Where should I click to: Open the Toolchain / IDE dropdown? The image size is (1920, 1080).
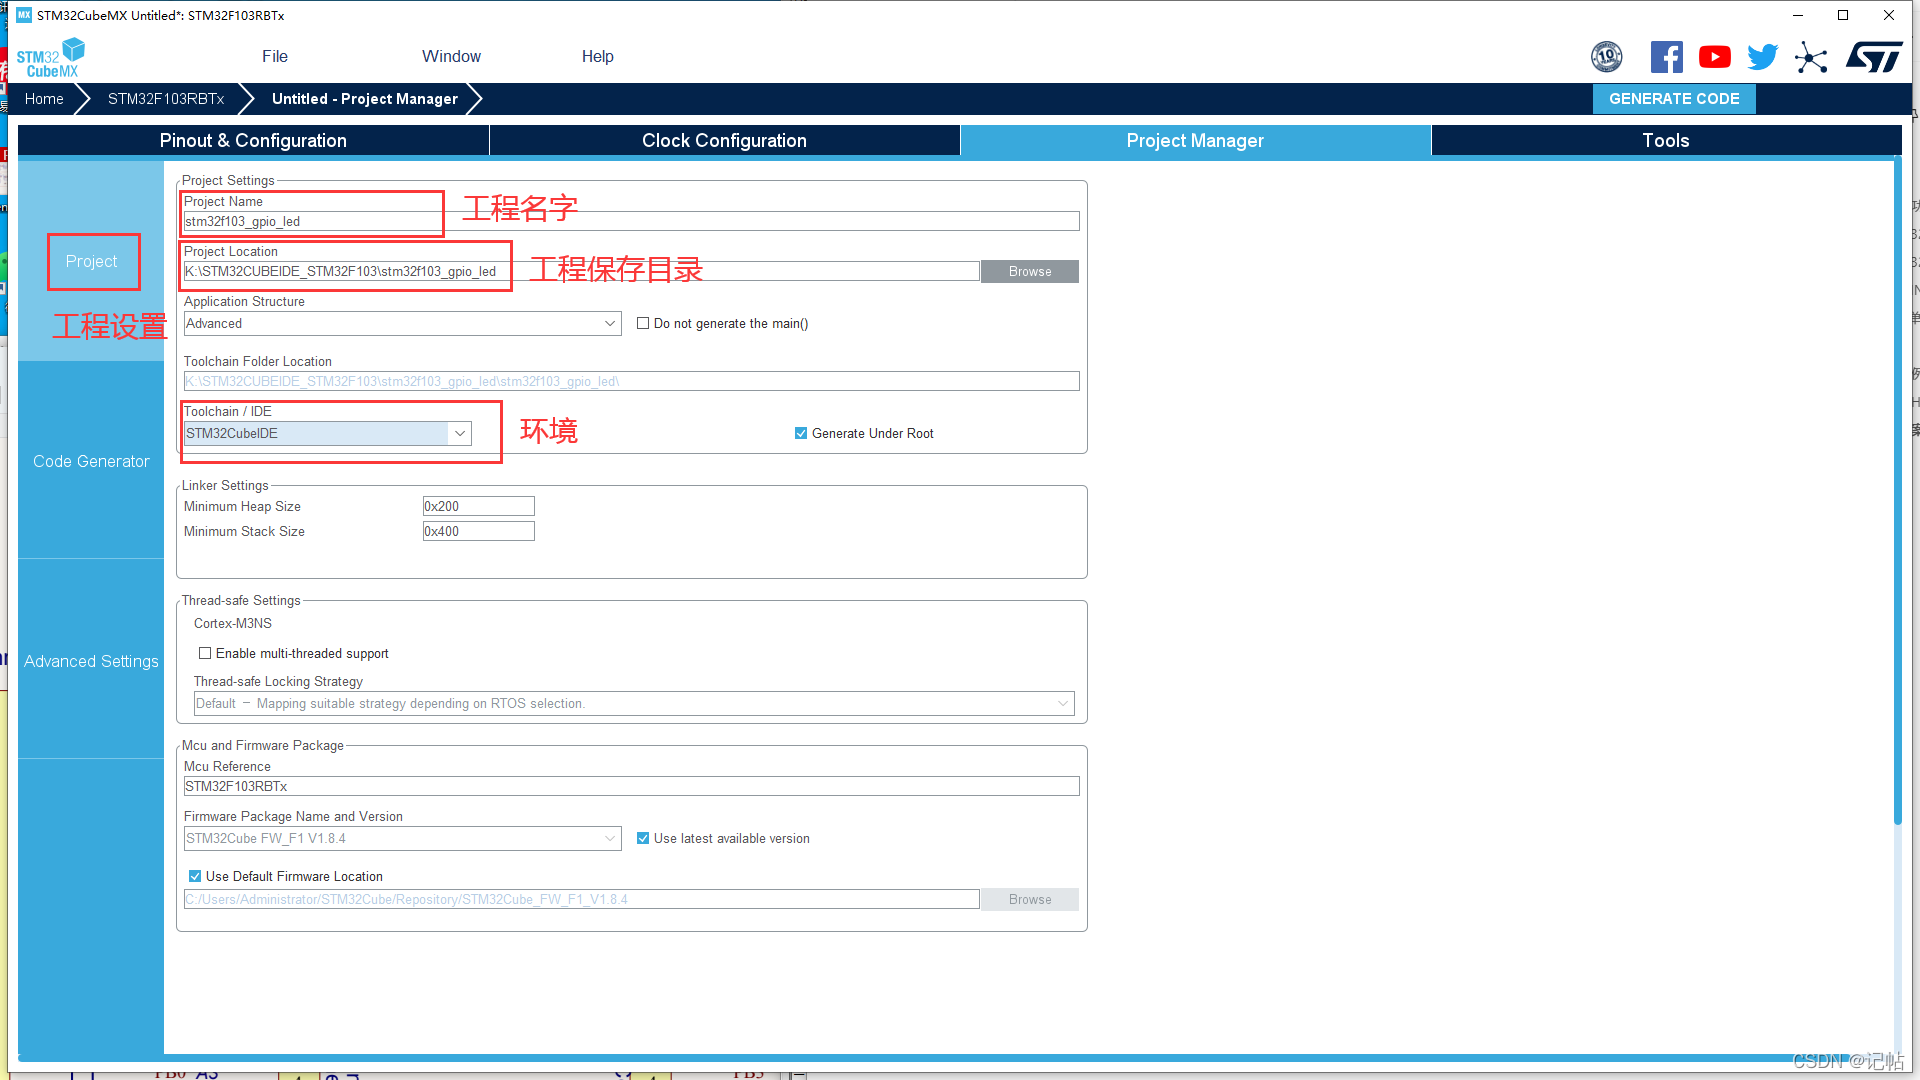tap(459, 433)
